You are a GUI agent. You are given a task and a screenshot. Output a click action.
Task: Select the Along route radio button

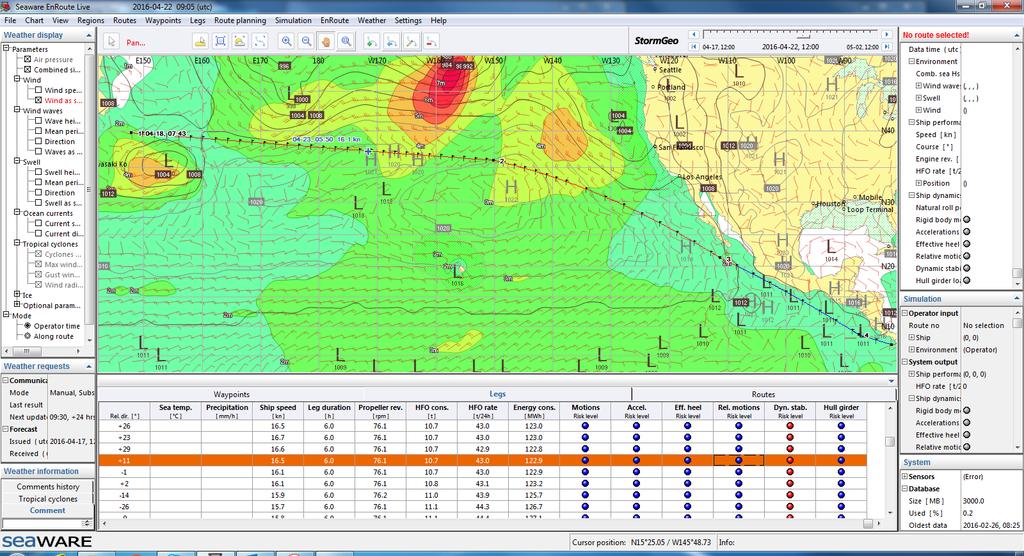pyautogui.click(x=27, y=336)
